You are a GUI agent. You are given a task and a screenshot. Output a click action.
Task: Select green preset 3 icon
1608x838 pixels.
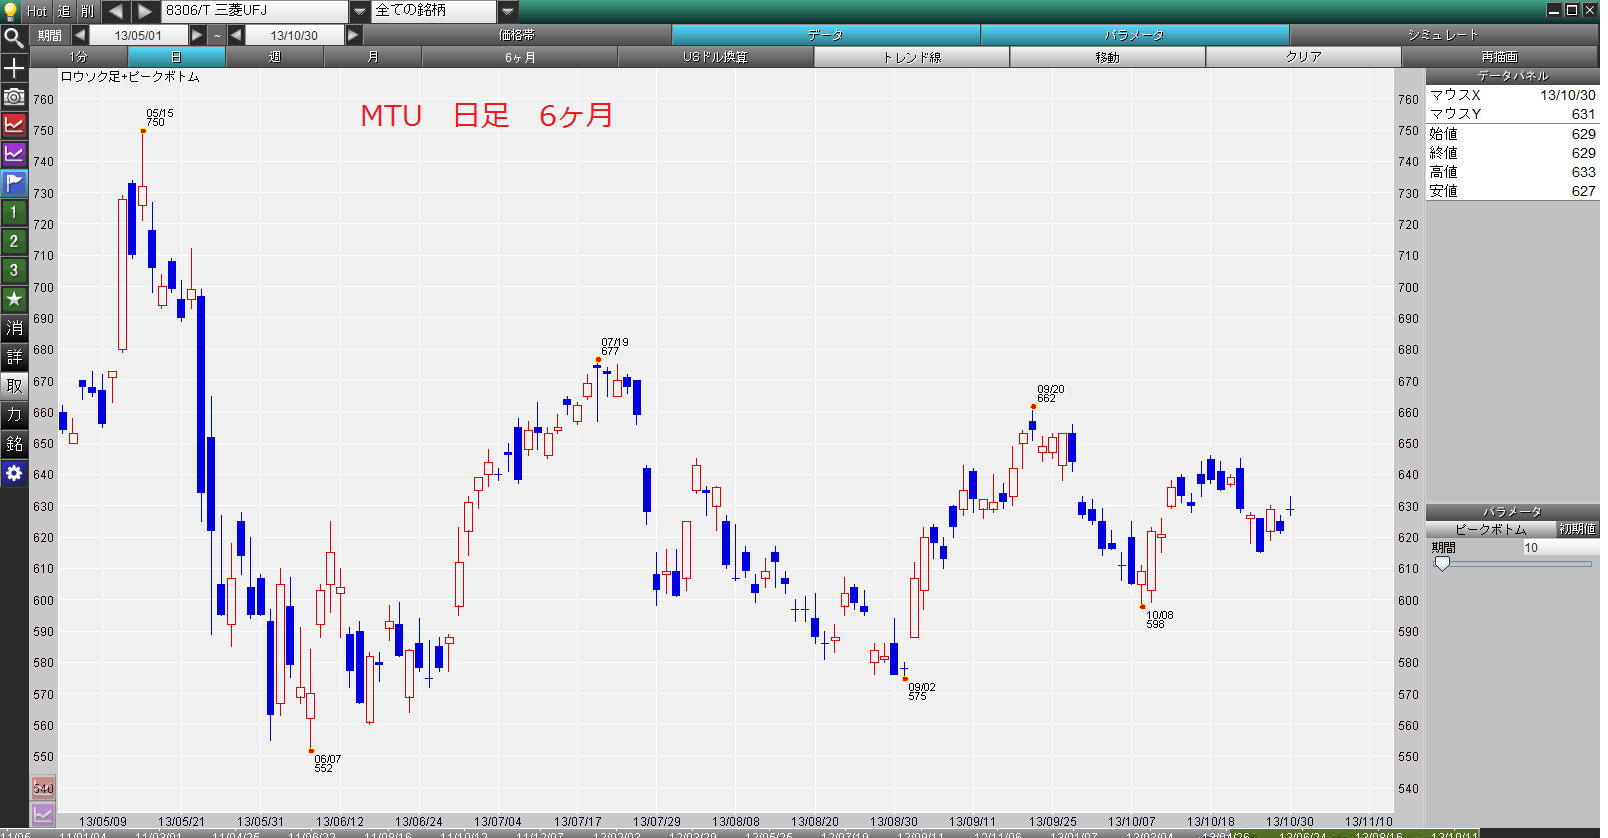point(14,270)
